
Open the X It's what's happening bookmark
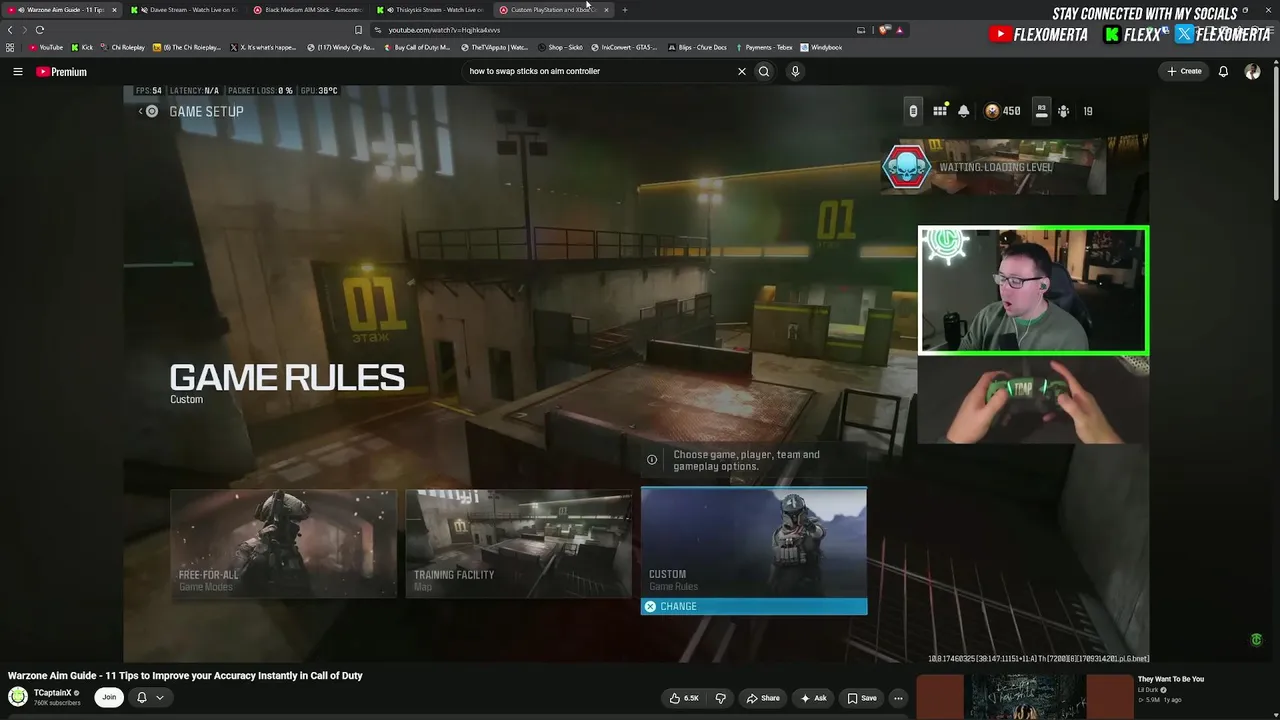point(264,48)
